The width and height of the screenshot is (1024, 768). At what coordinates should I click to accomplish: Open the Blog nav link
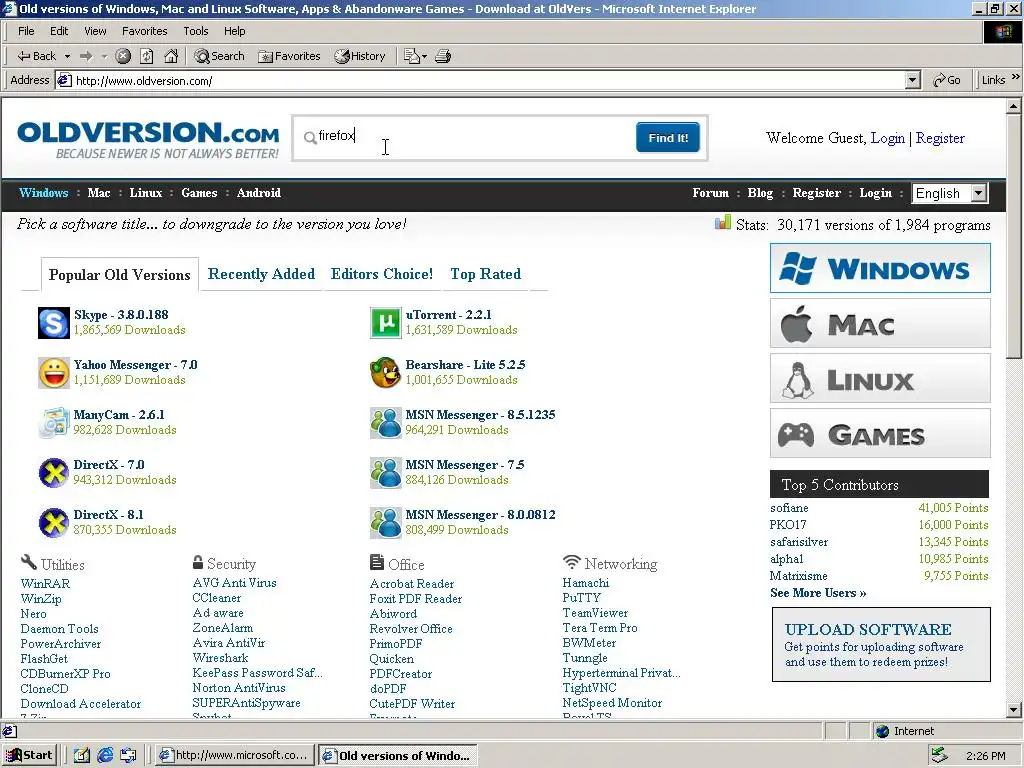tap(760, 193)
